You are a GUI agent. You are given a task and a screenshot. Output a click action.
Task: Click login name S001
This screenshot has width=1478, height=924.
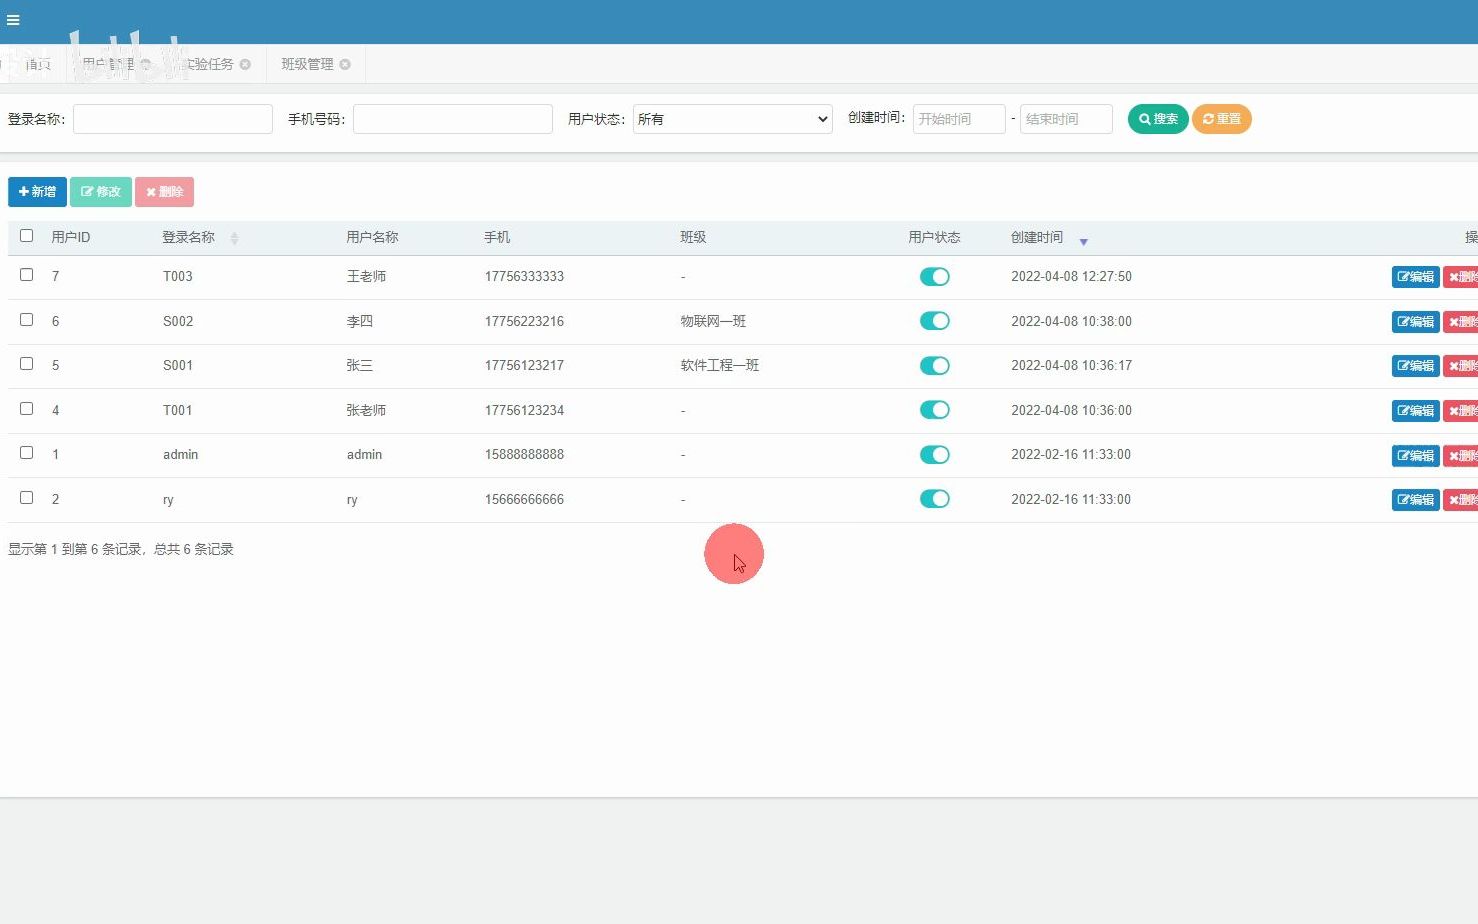point(178,366)
